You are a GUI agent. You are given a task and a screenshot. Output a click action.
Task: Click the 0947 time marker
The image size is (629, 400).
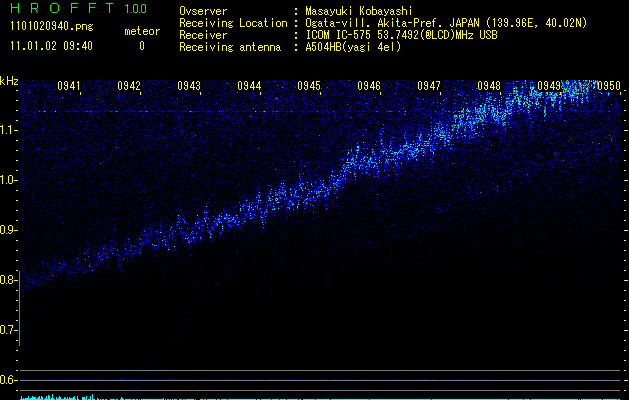tap(429, 85)
